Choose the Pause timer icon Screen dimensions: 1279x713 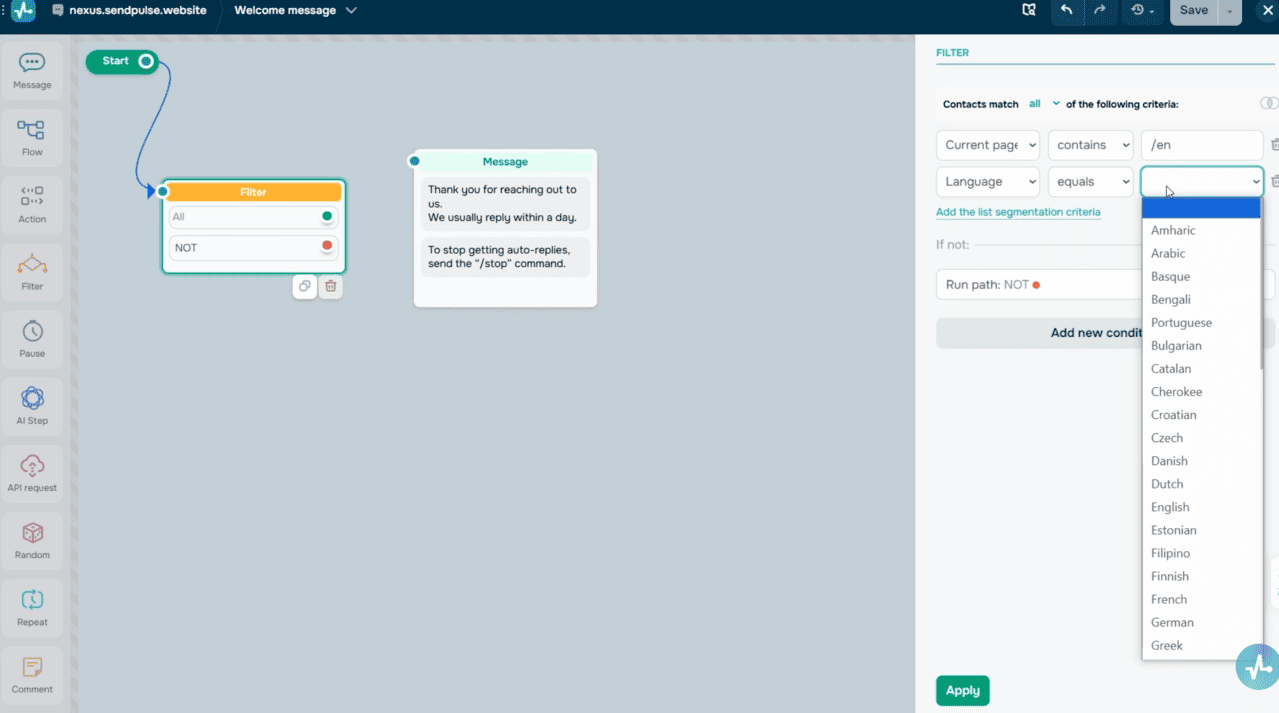32,330
